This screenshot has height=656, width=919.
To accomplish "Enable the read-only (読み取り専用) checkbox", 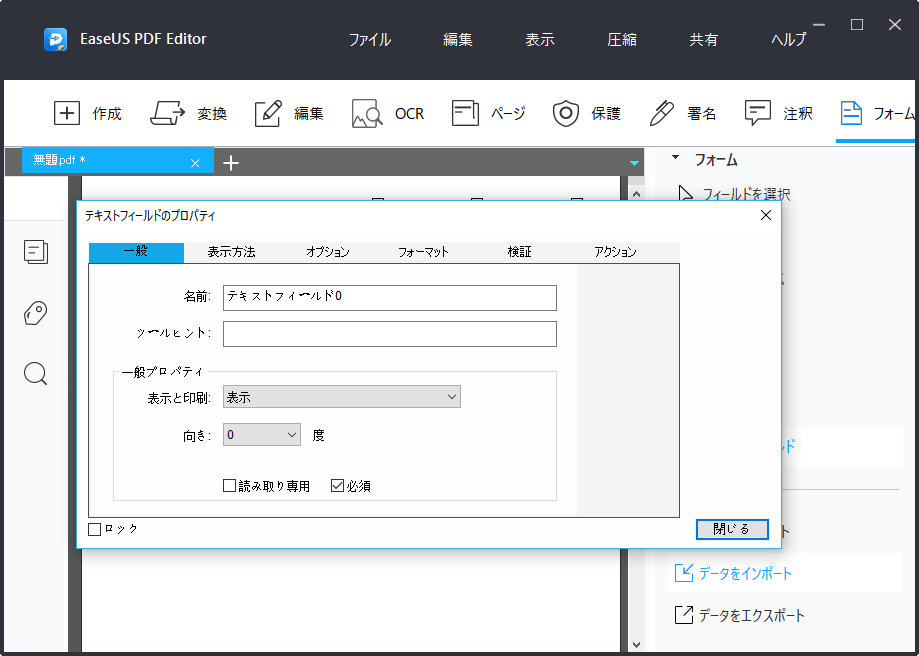I will (x=230, y=486).
